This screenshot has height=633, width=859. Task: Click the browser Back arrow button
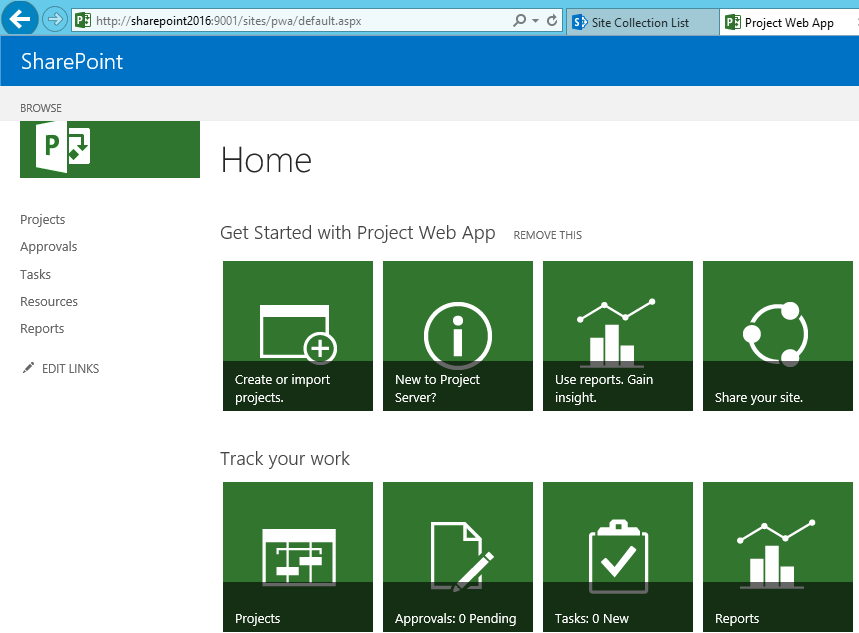pyautogui.click(x=20, y=19)
